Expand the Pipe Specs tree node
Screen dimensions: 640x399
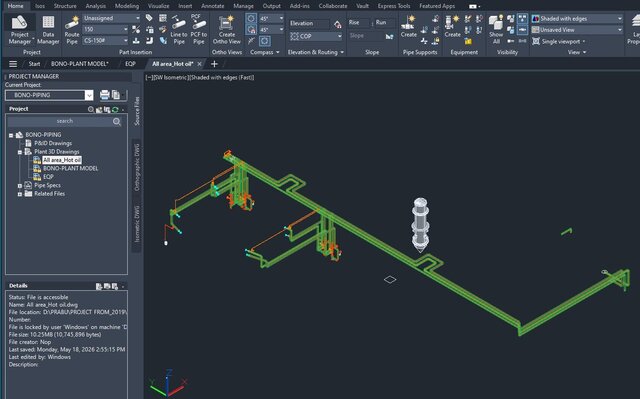click(20, 186)
